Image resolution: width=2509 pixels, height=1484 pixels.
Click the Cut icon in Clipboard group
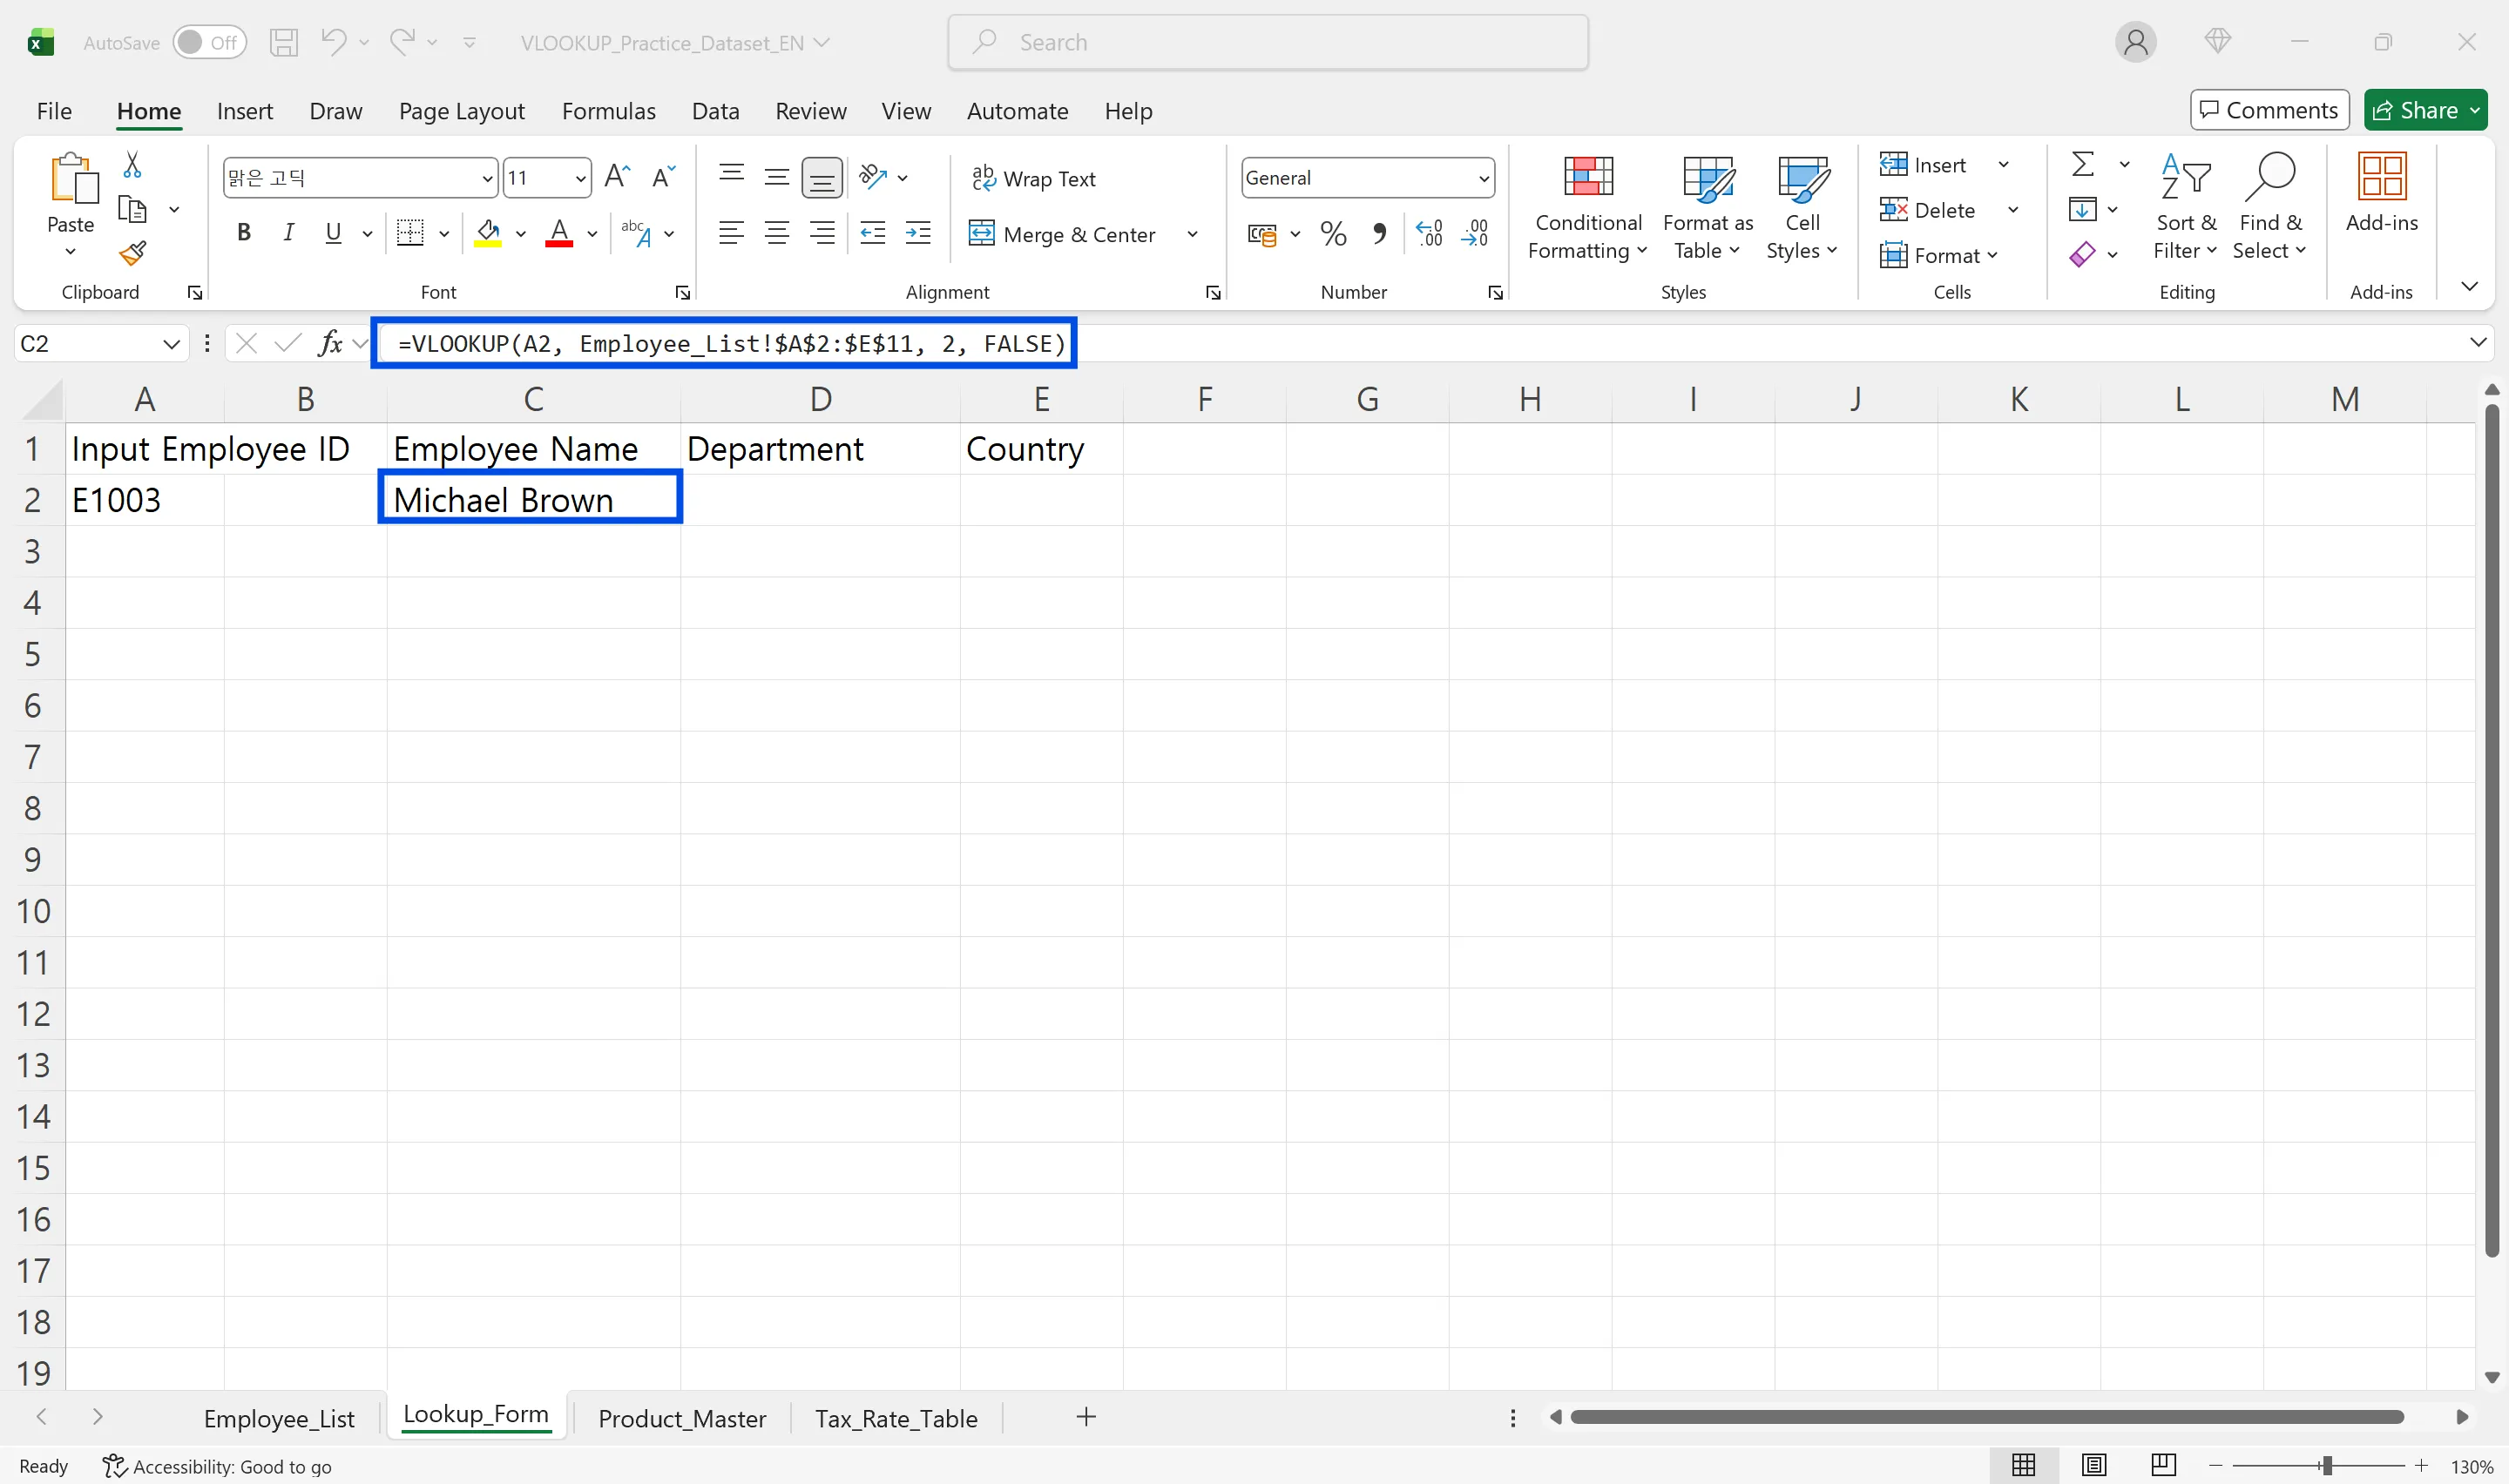coord(132,163)
